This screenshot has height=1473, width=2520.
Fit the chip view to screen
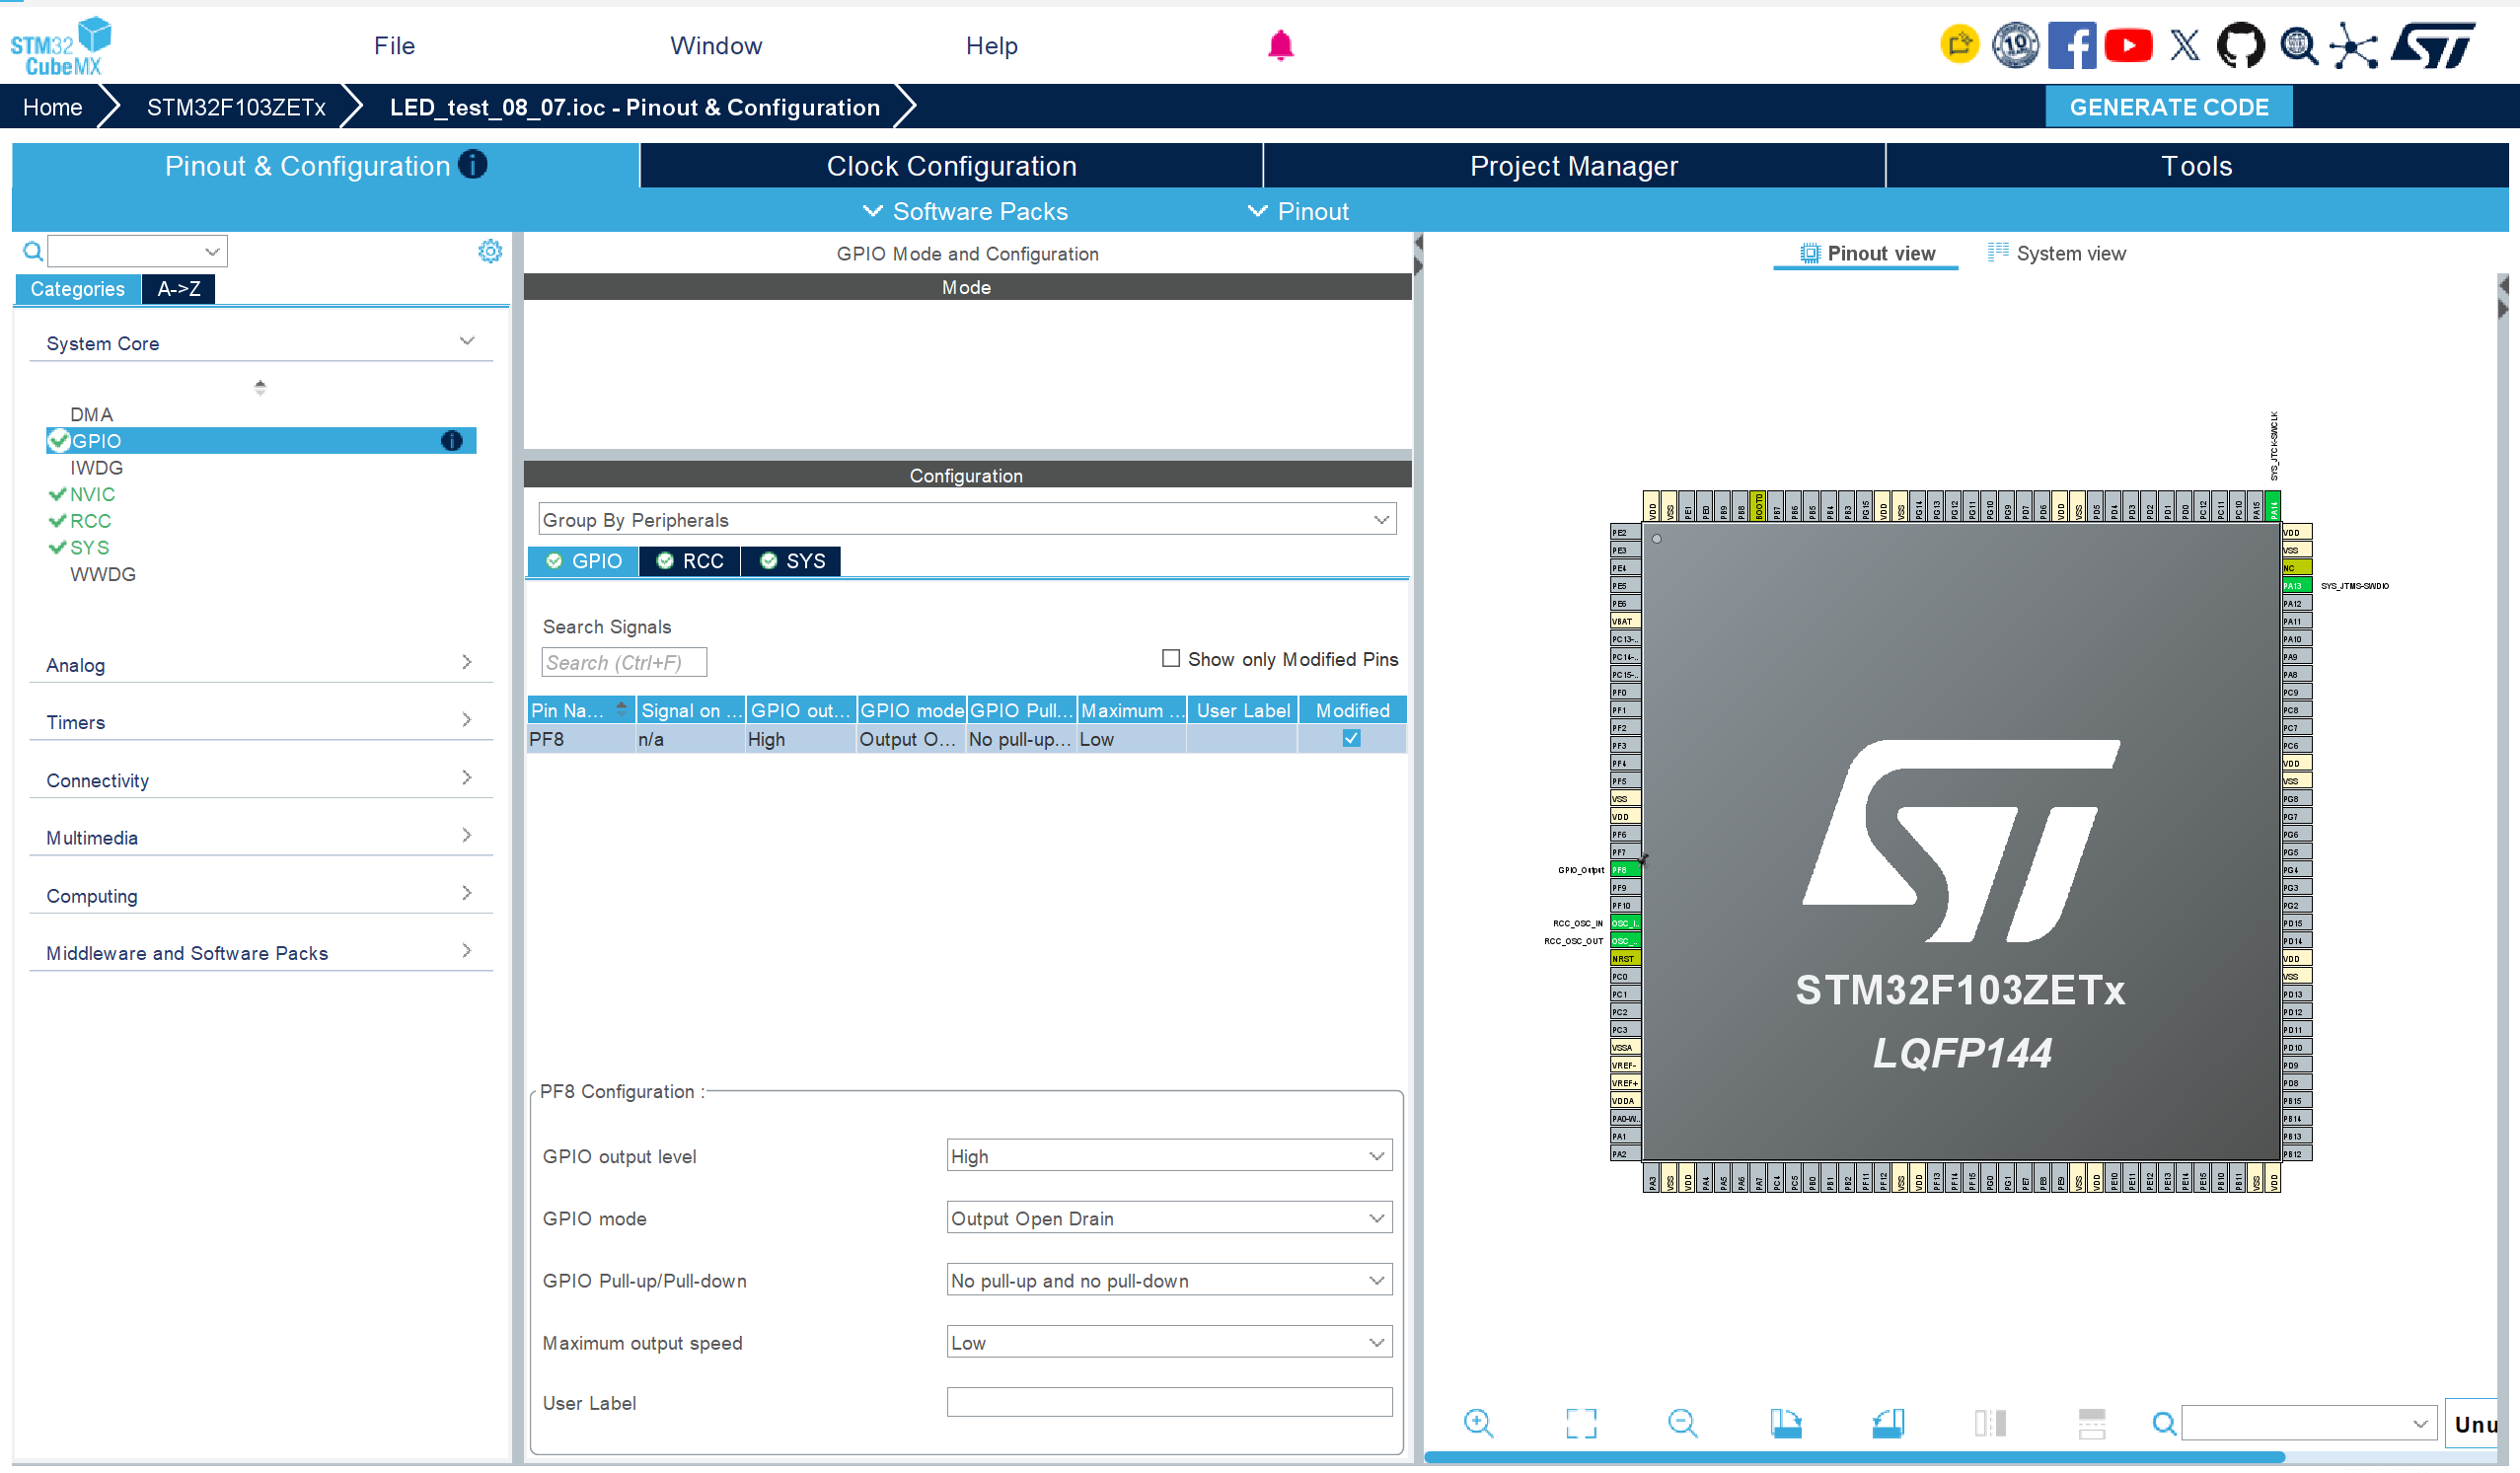pyautogui.click(x=1581, y=1423)
